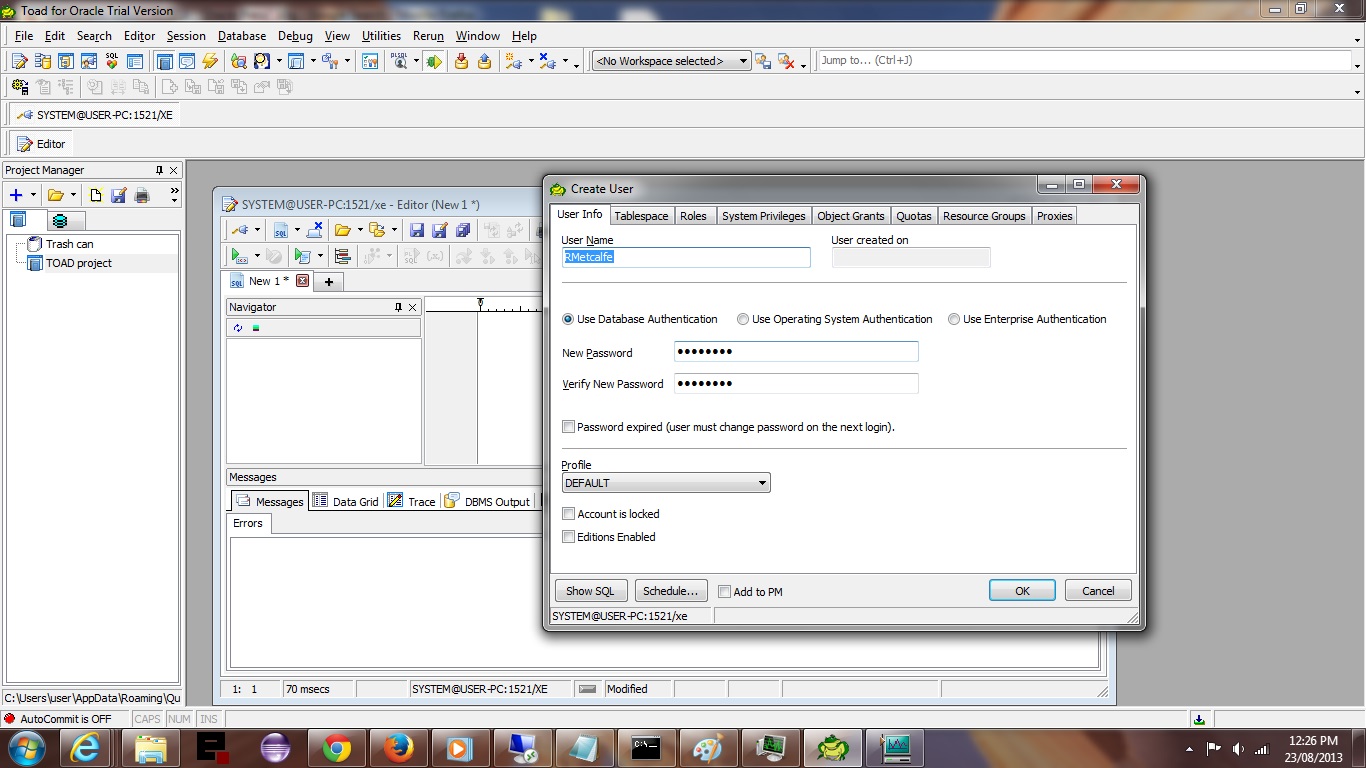This screenshot has width=1366, height=768.
Task: Switch to the System Privileges tab
Action: pyautogui.click(x=763, y=216)
